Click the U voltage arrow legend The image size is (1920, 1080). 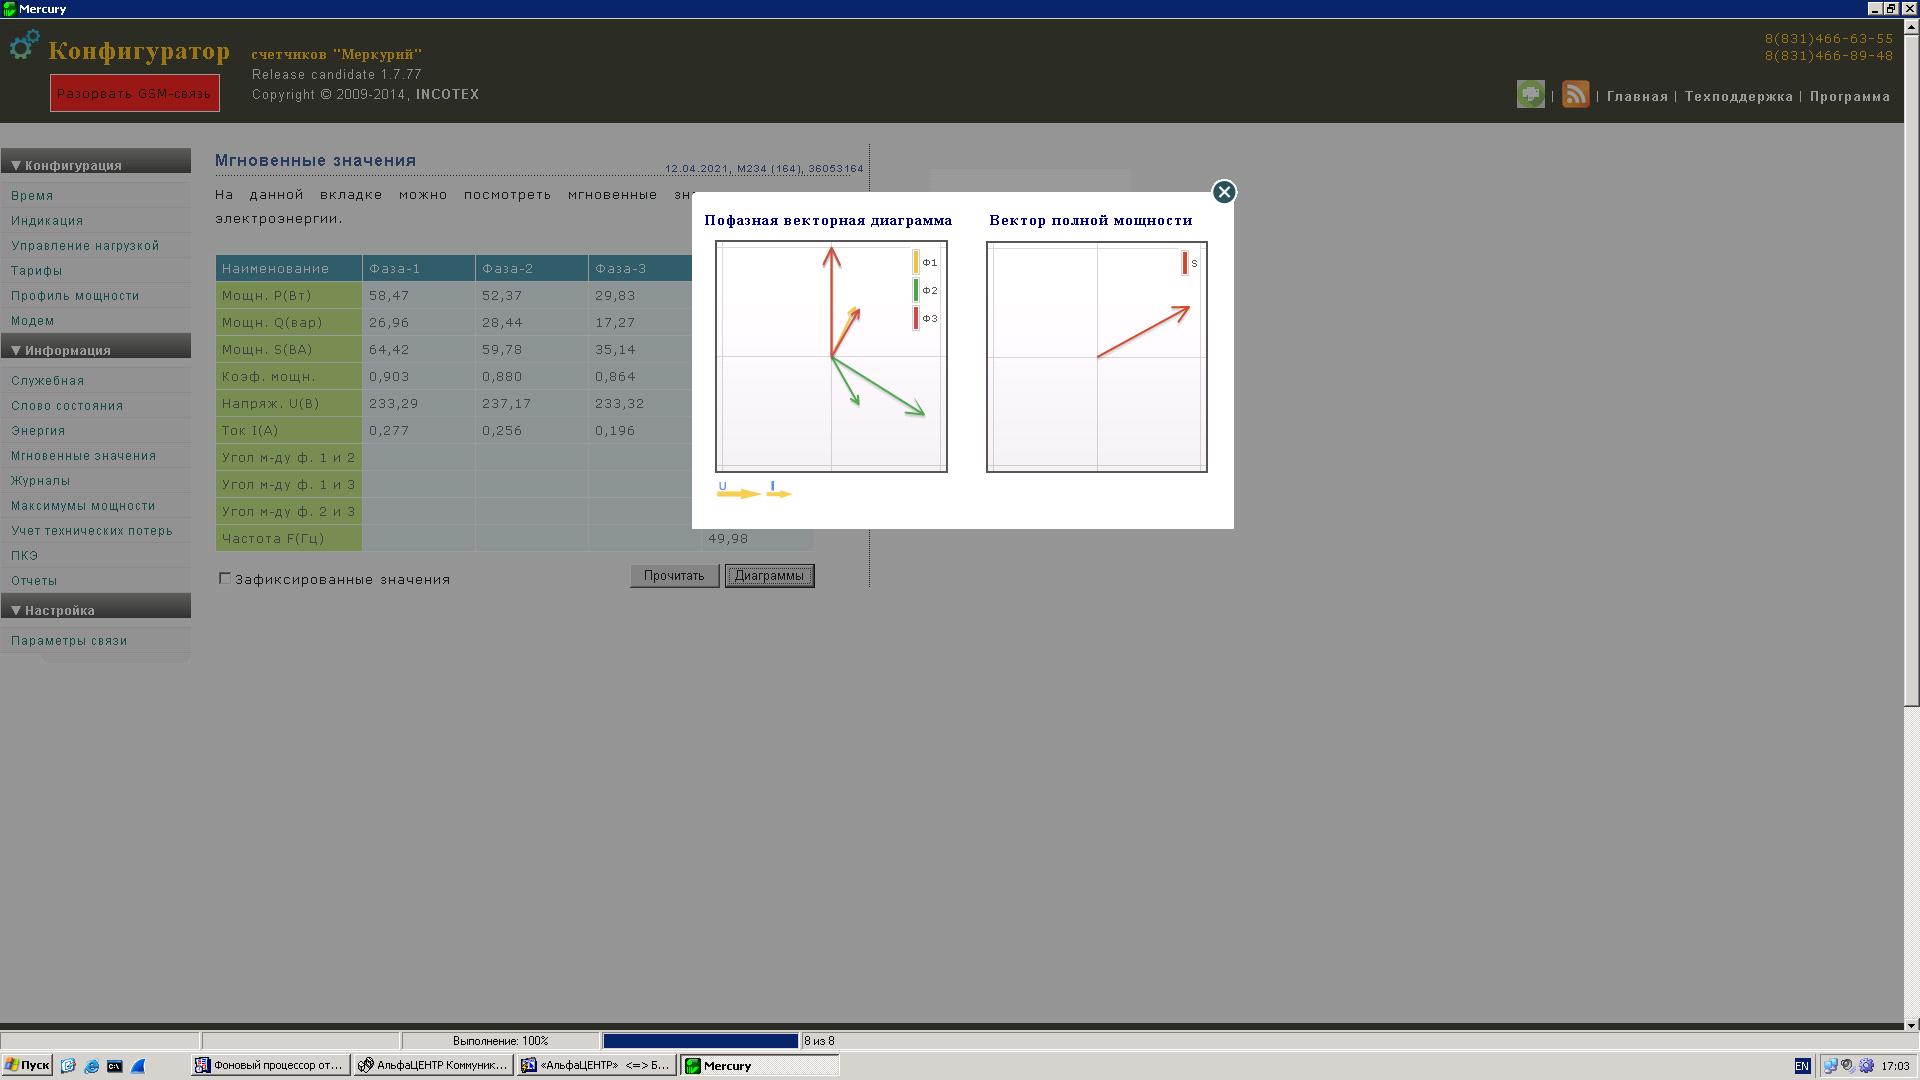point(739,490)
